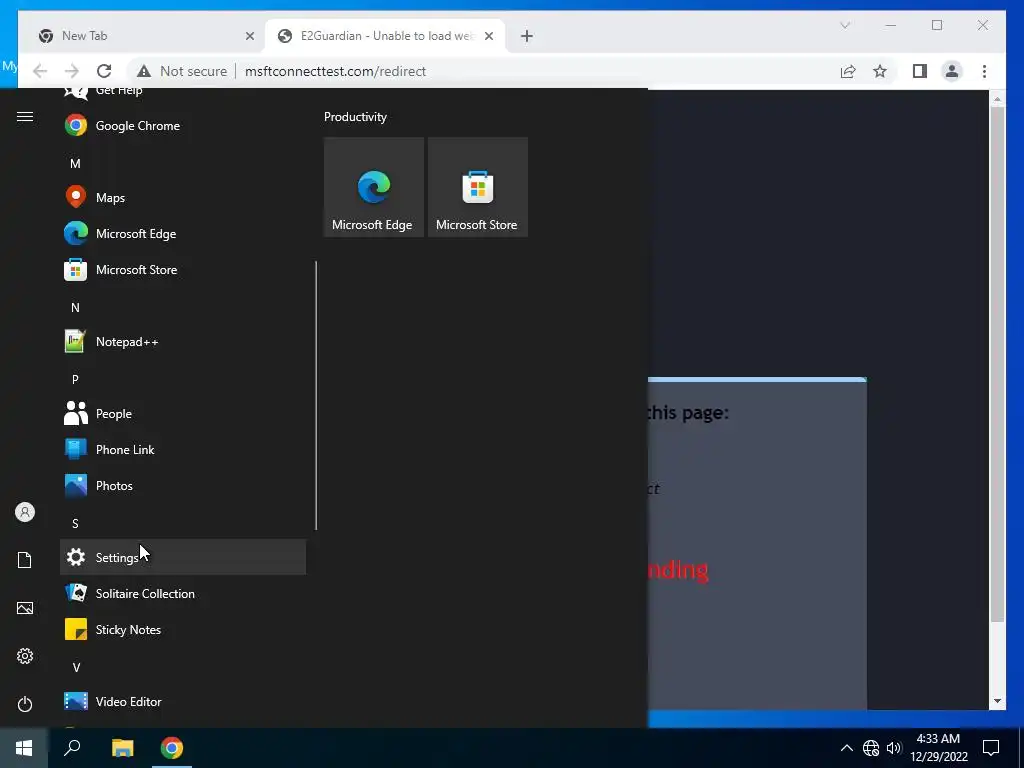
Task: Open Pictures from the Start sidebar
Action: tap(25, 608)
